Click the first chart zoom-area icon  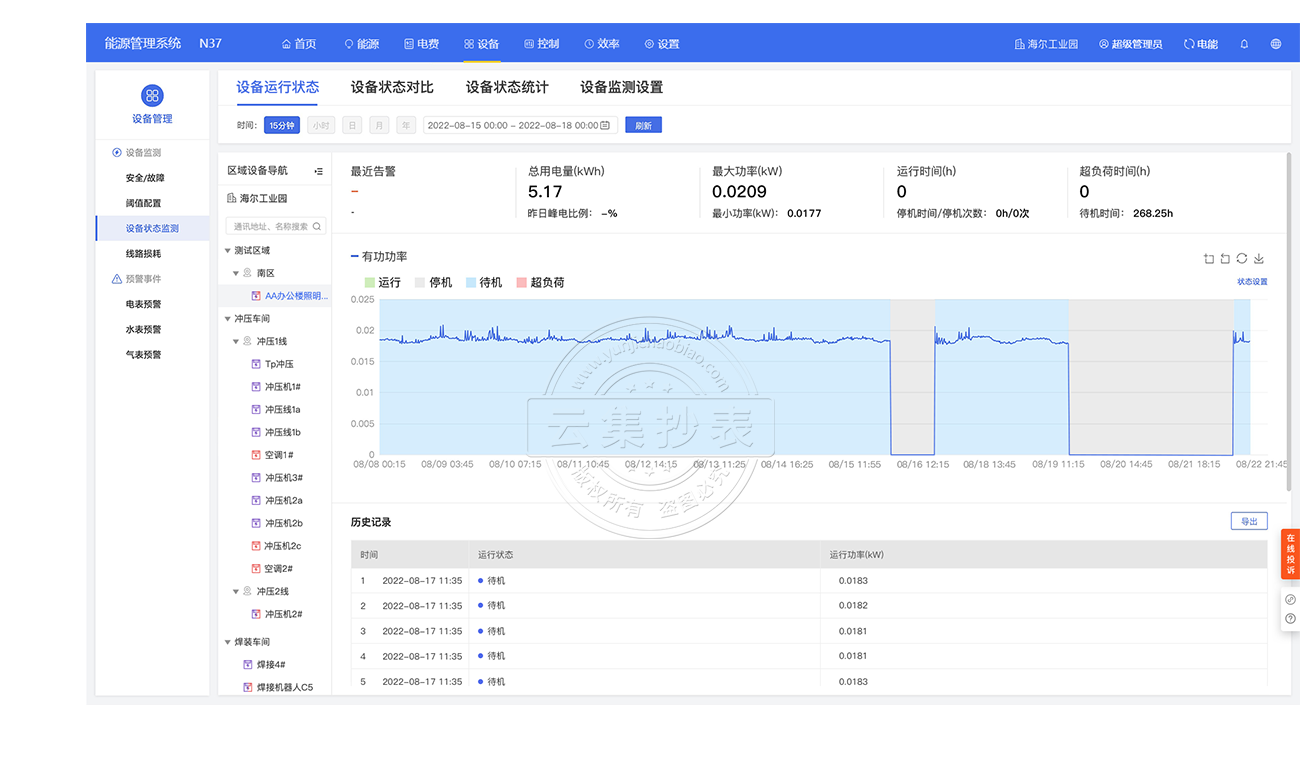(1209, 259)
